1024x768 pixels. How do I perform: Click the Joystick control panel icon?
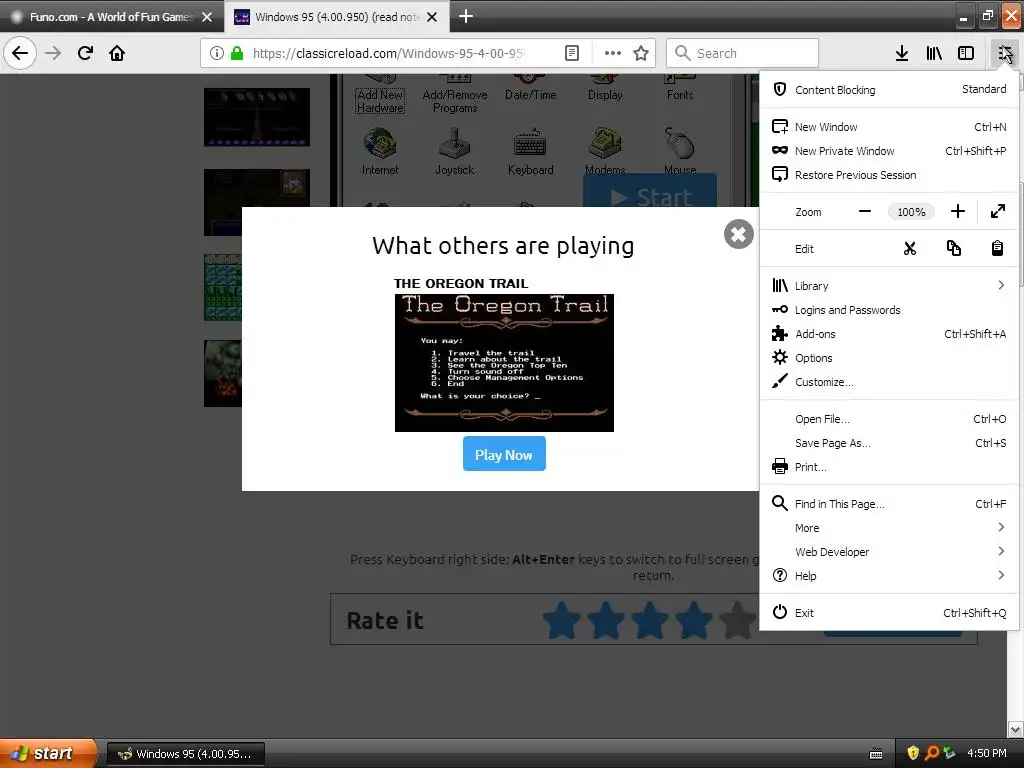point(455,152)
